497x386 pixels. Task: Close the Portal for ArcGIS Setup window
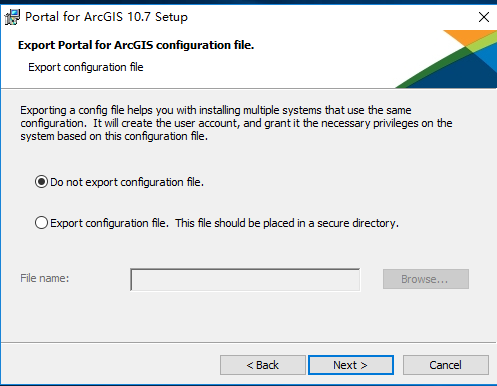coord(483,17)
